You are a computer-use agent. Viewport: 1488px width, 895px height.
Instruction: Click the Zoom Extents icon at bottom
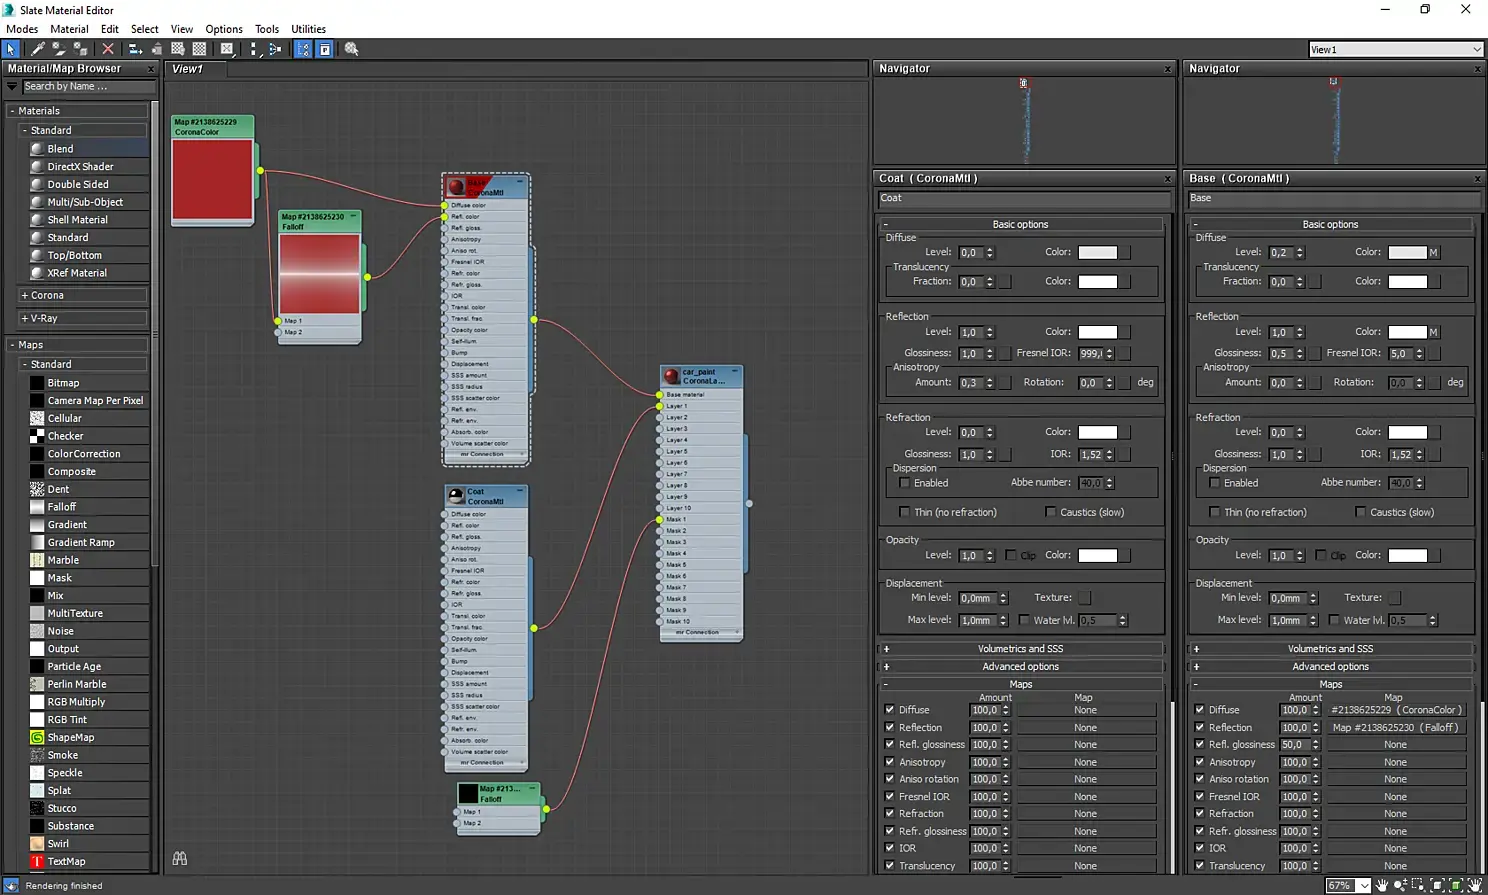click(x=1437, y=885)
